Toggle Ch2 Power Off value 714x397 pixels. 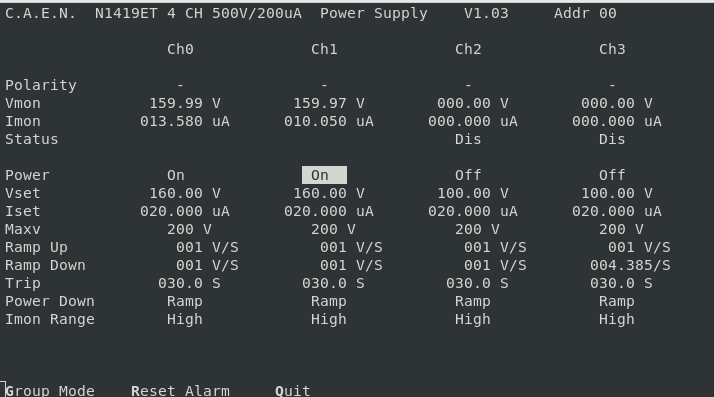[468, 175]
